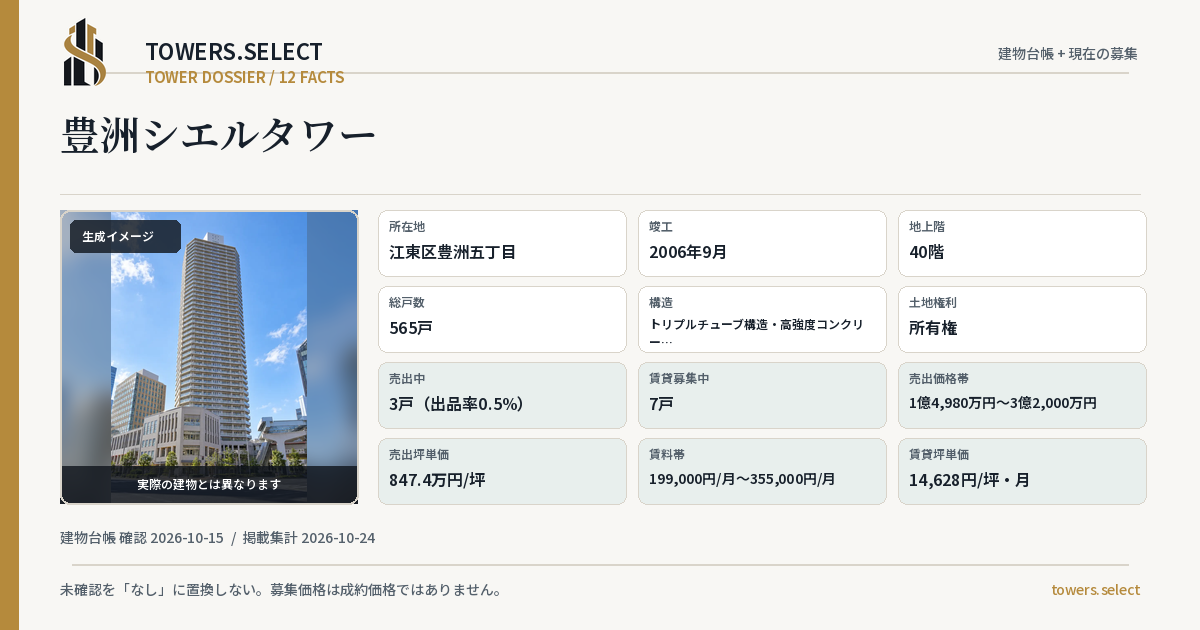This screenshot has height=630, width=1200.
Task: Open the towers.select footer link
Action: click(1095, 589)
